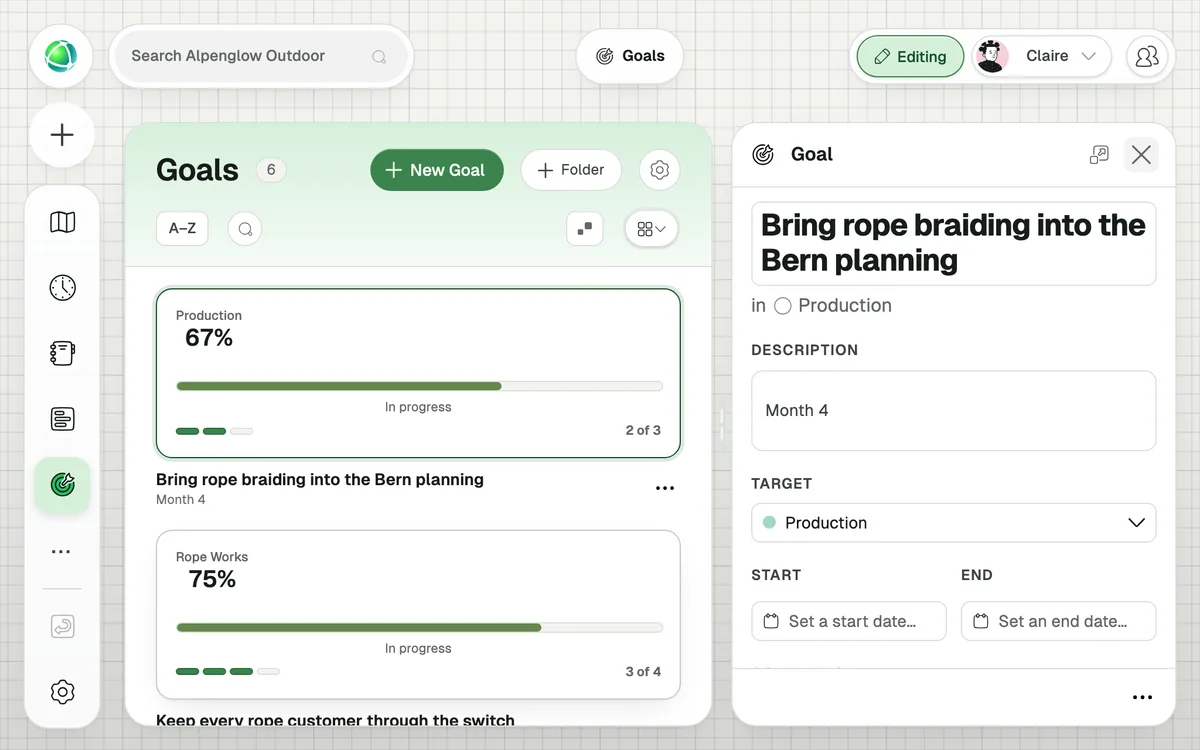Set a start date field
Screen dimensions: 1200x750
(848, 621)
